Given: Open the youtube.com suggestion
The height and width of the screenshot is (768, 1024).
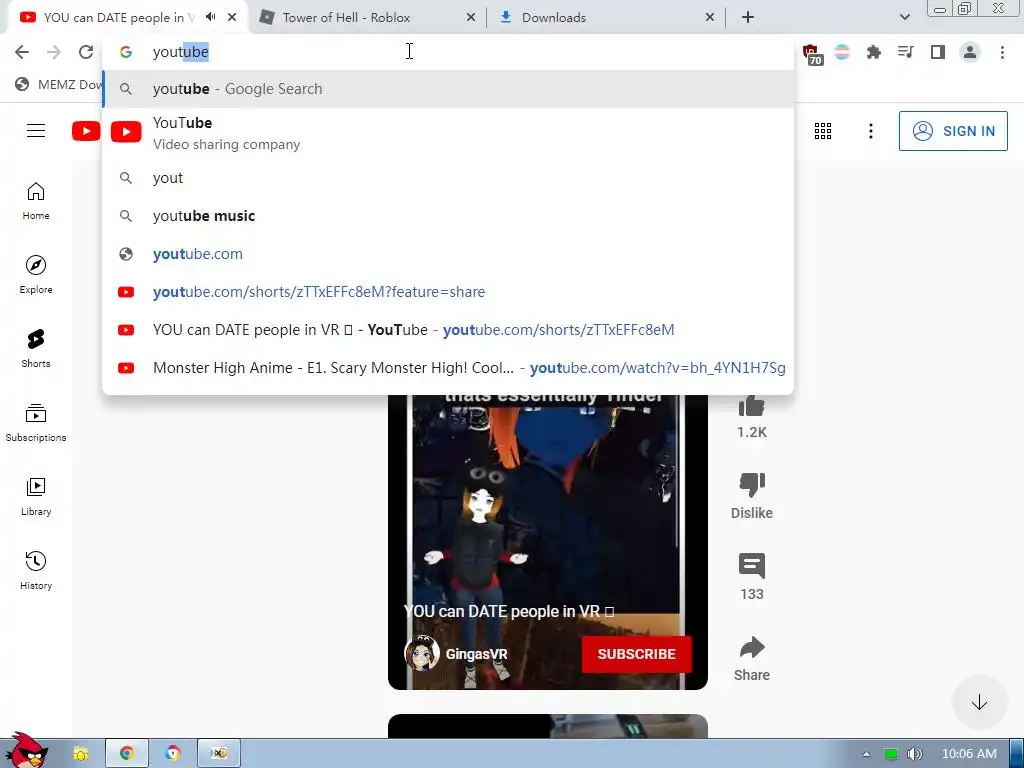Looking at the screenshot, I should click(x=448, y=254).
